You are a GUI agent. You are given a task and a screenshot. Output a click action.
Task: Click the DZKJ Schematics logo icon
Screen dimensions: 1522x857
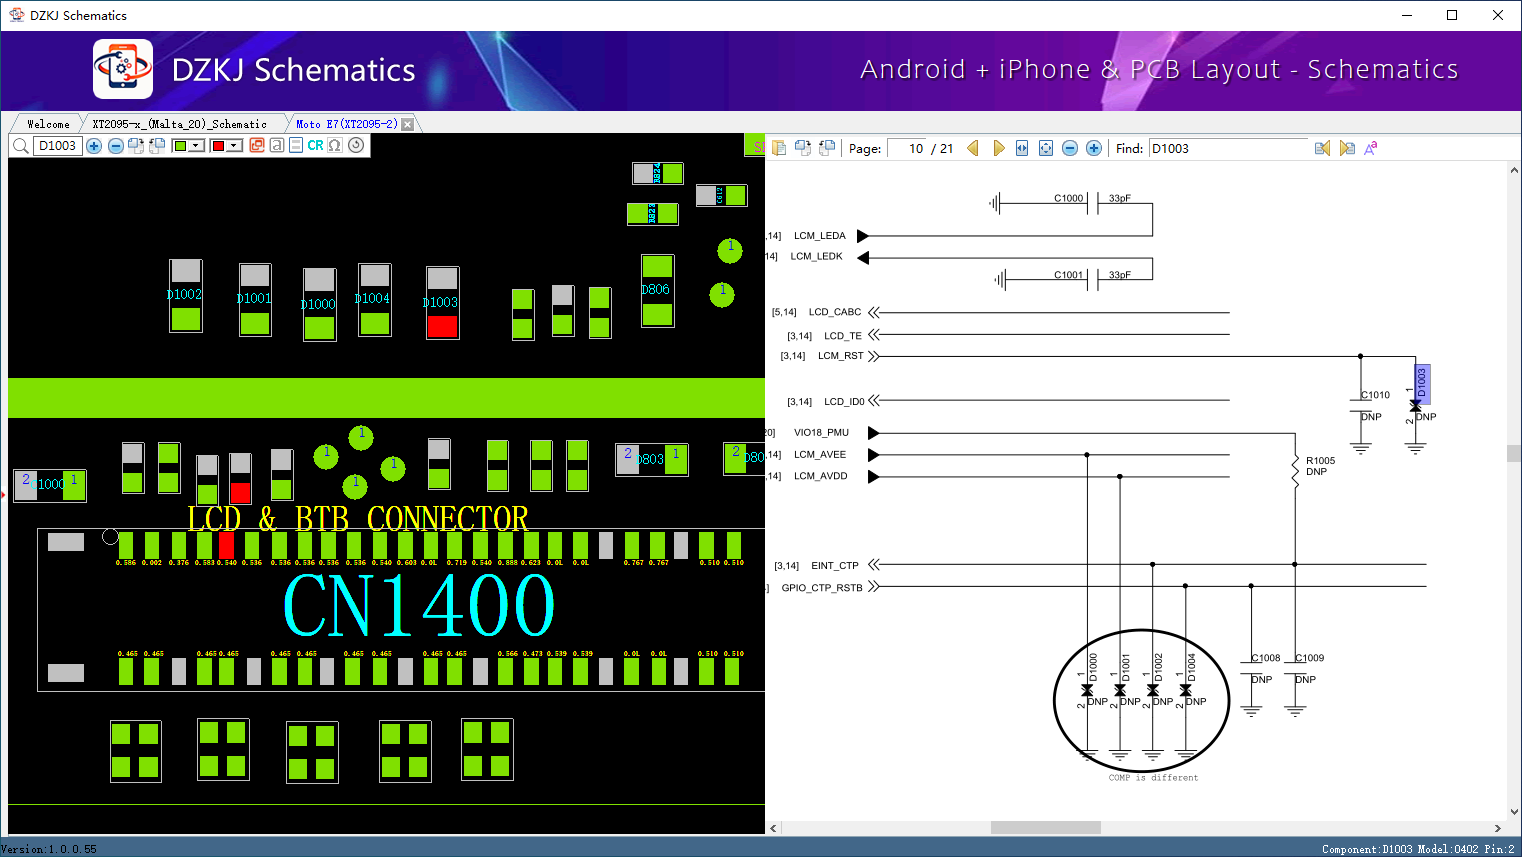(x=123, y=69)
